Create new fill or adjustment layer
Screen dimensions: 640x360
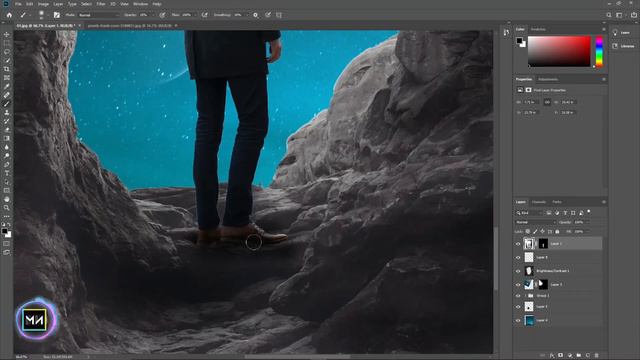(x=570, y=356)
